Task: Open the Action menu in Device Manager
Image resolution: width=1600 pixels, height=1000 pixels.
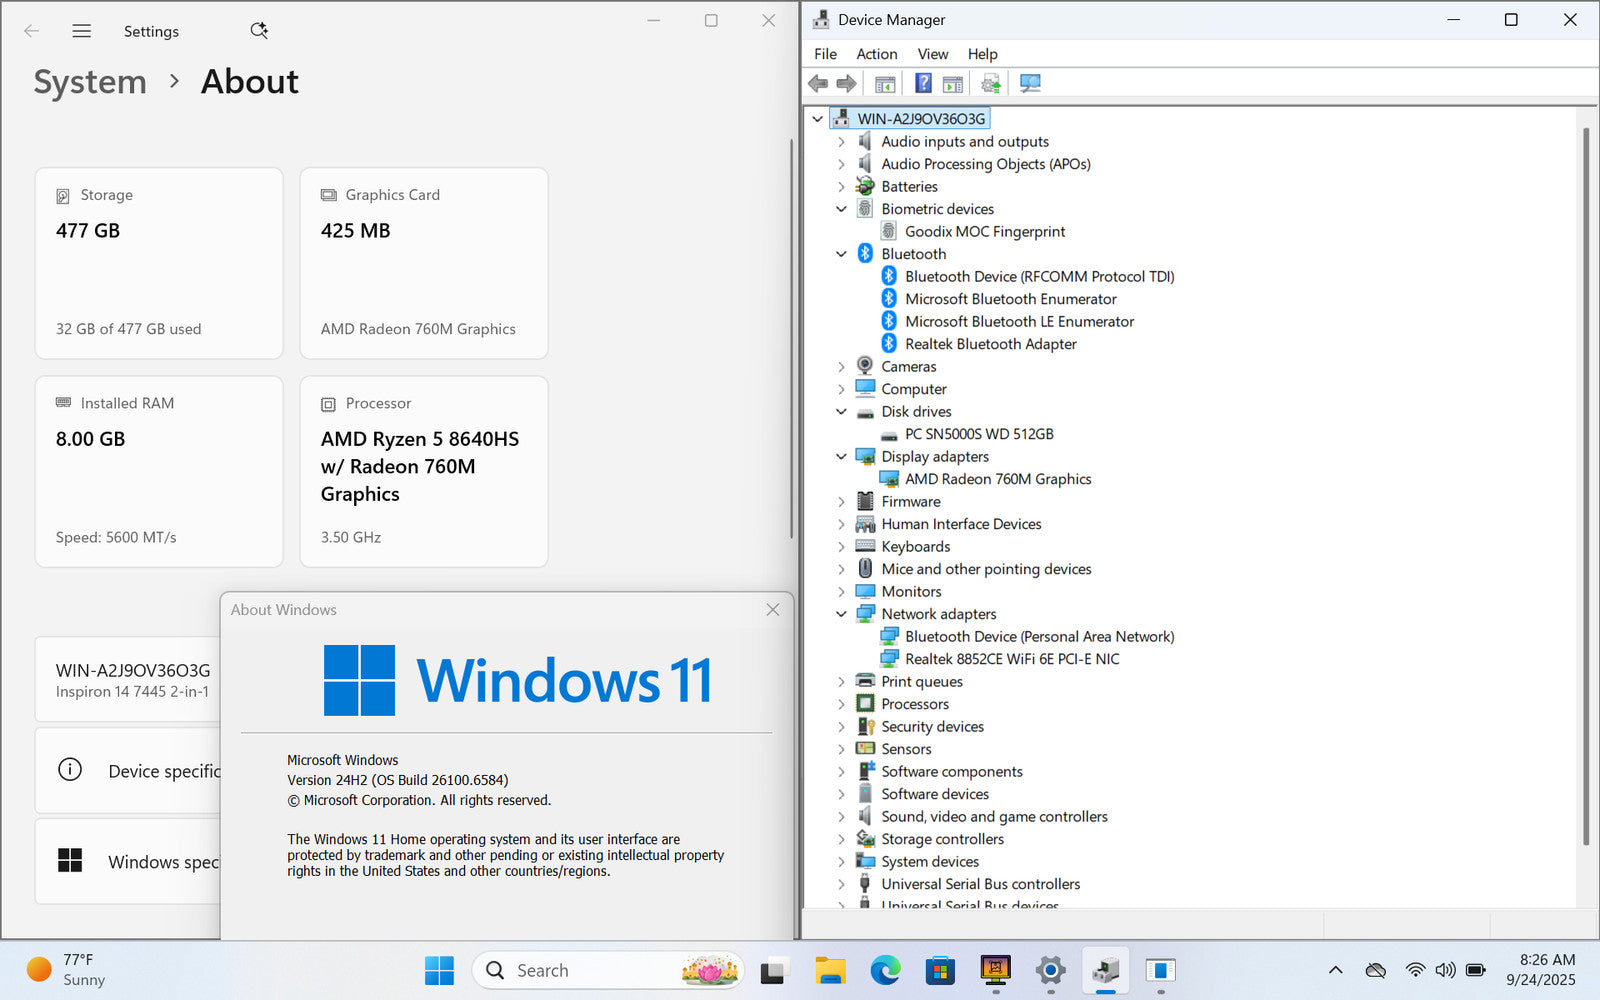Action: [x=876, y=54]
